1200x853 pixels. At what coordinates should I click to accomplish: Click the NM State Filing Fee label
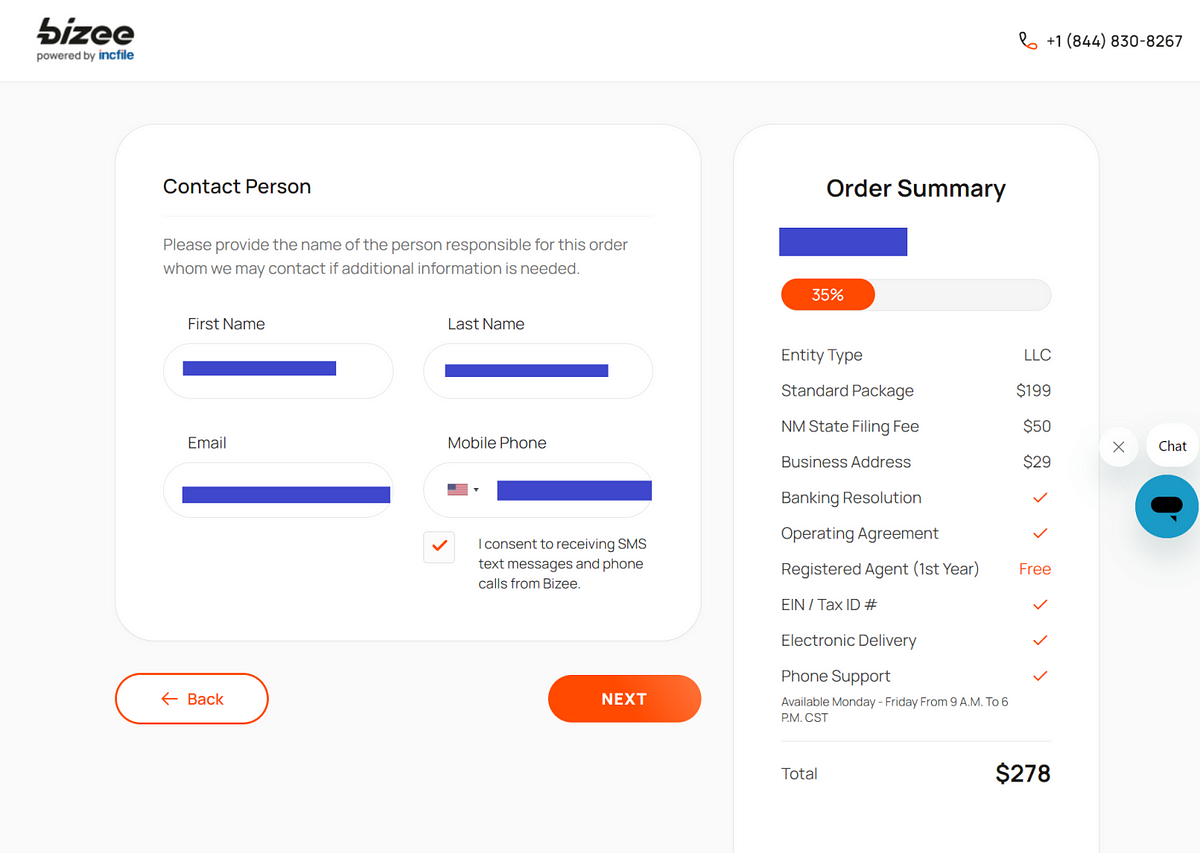tap(850, 426)
